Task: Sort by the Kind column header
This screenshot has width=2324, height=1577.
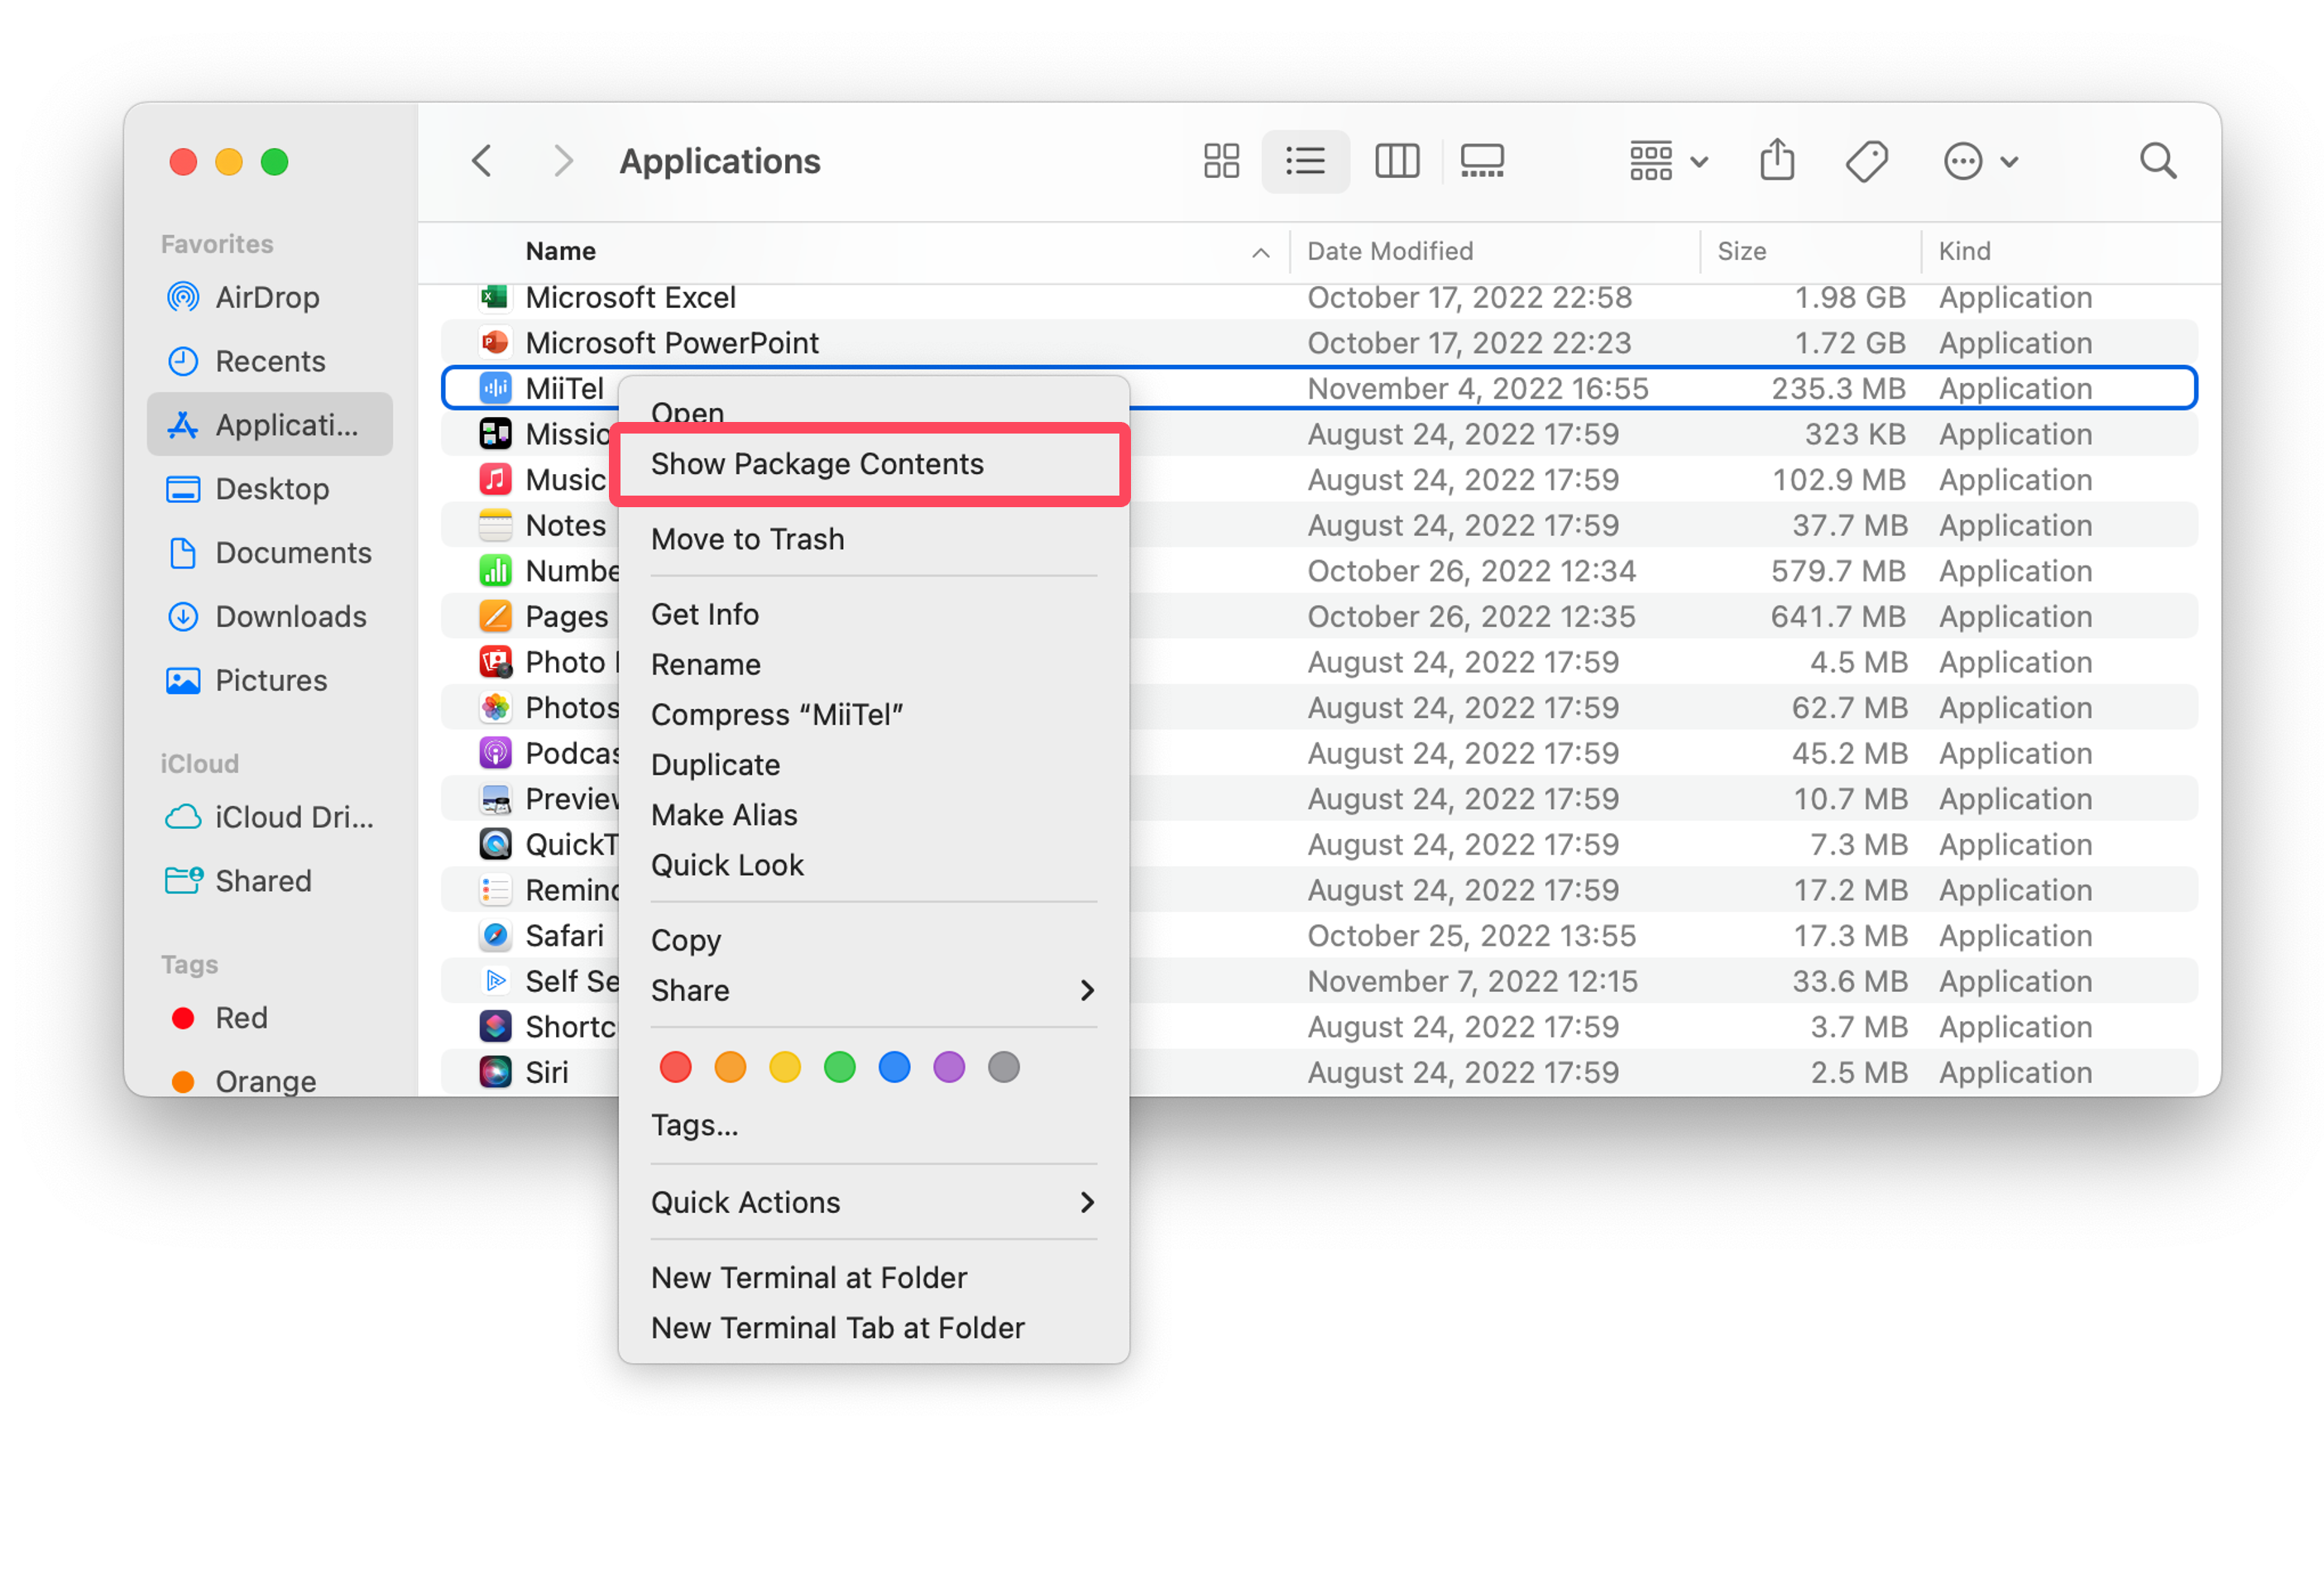Action: (x=1964, y=251)
